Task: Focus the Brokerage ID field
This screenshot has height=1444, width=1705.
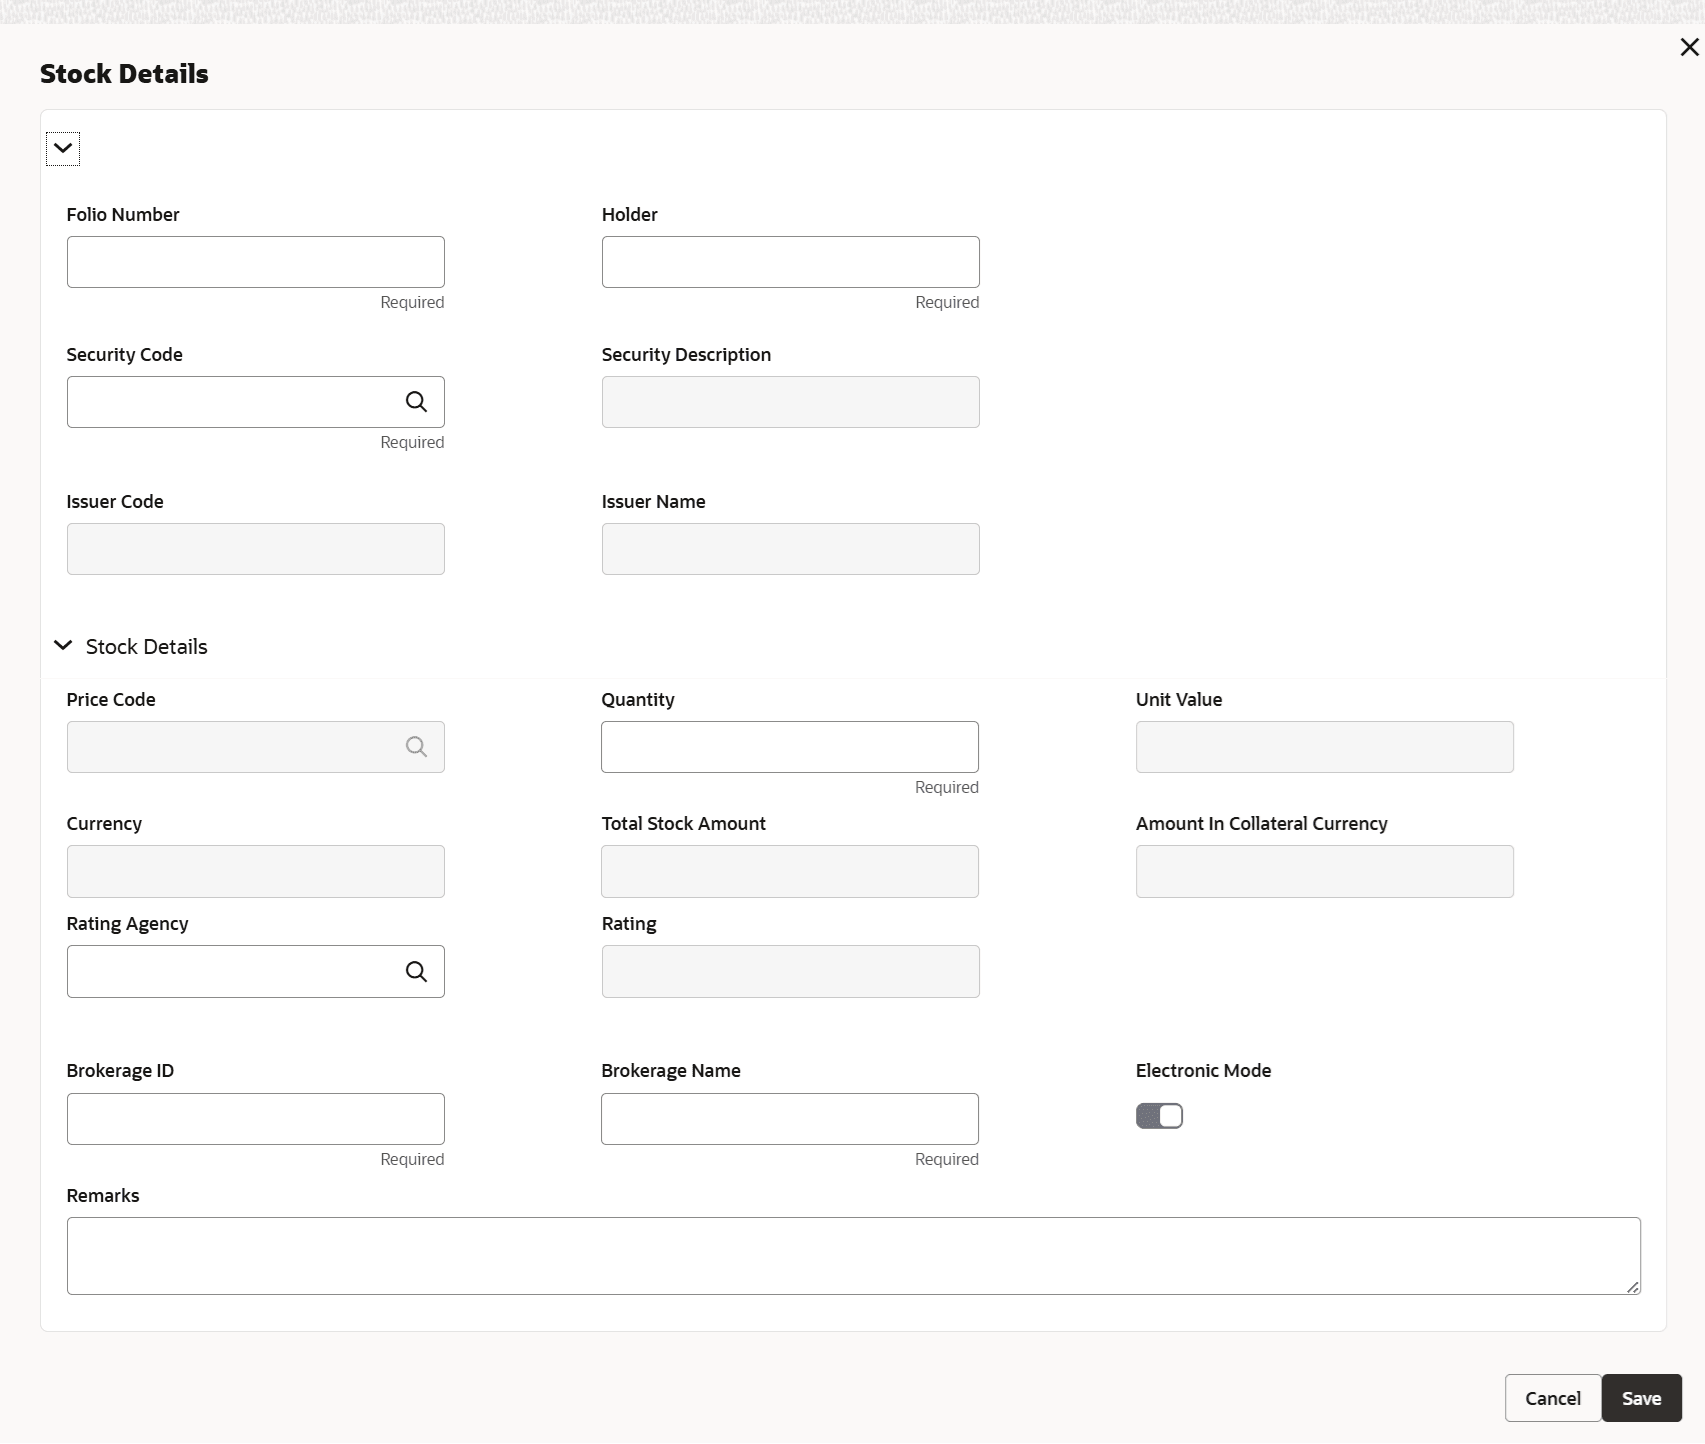Action: (x=255, y=1119)
